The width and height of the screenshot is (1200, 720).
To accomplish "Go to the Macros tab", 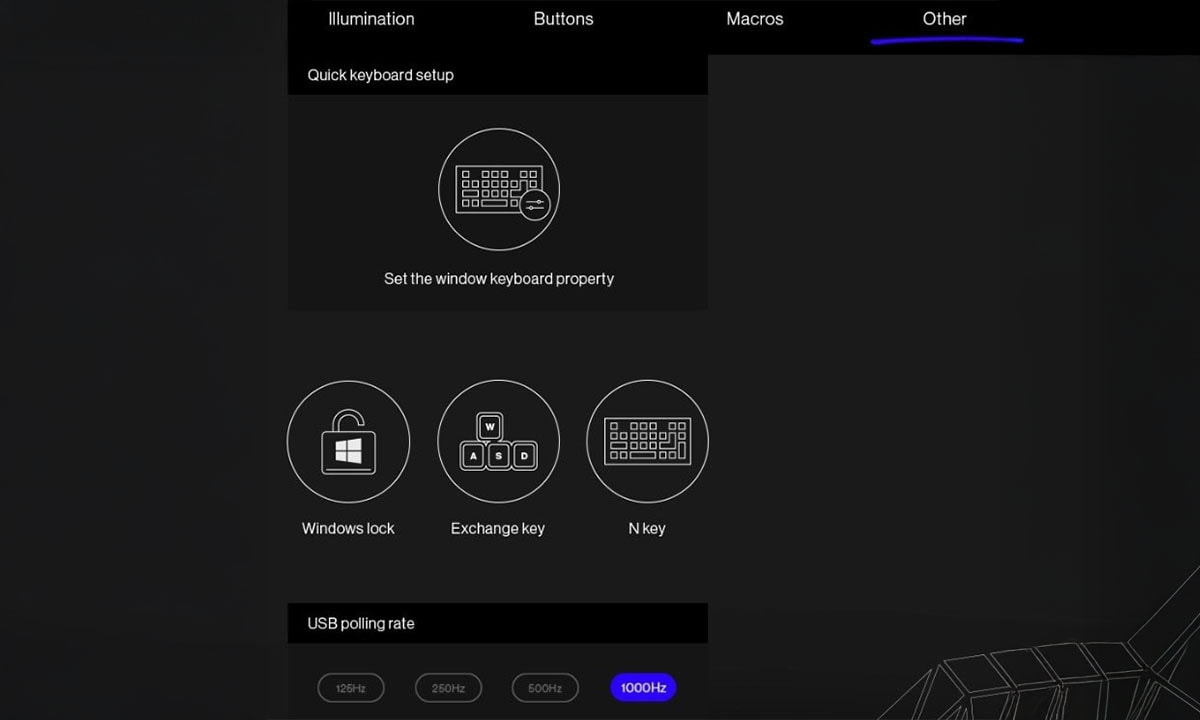I will [755, 19].
